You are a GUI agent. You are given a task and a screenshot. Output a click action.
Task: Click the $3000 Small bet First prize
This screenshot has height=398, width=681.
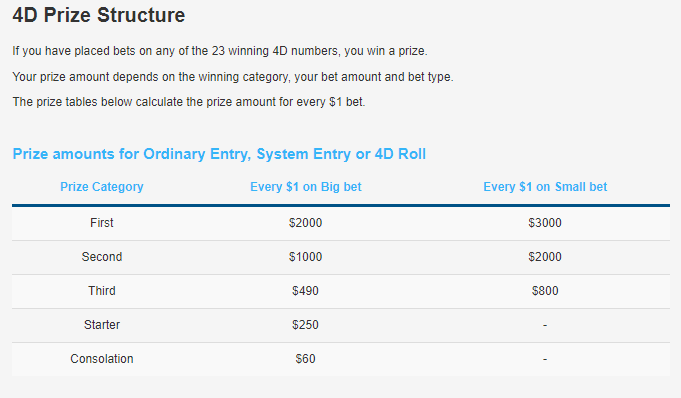545,223
